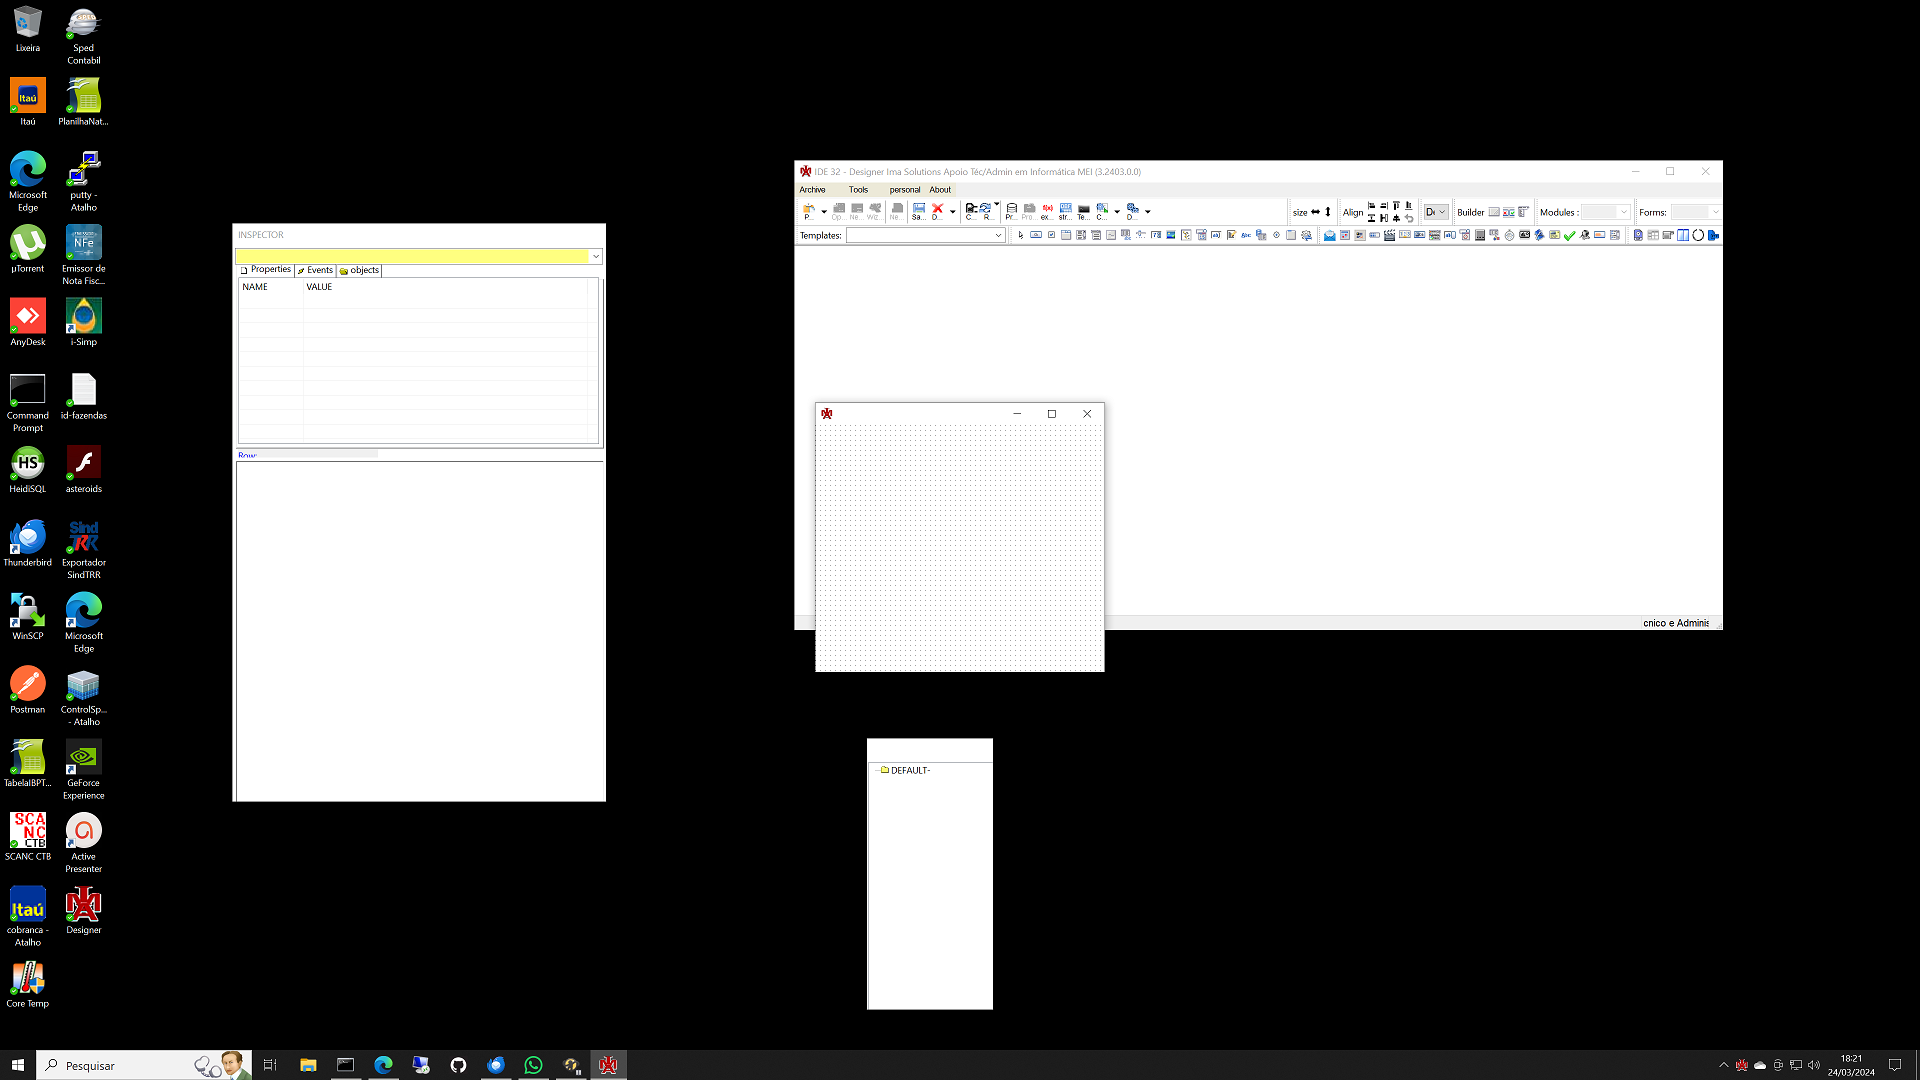Expand the Inspector yellow object dropdown
This screenshot has width=1920, height=1080.
595,257
